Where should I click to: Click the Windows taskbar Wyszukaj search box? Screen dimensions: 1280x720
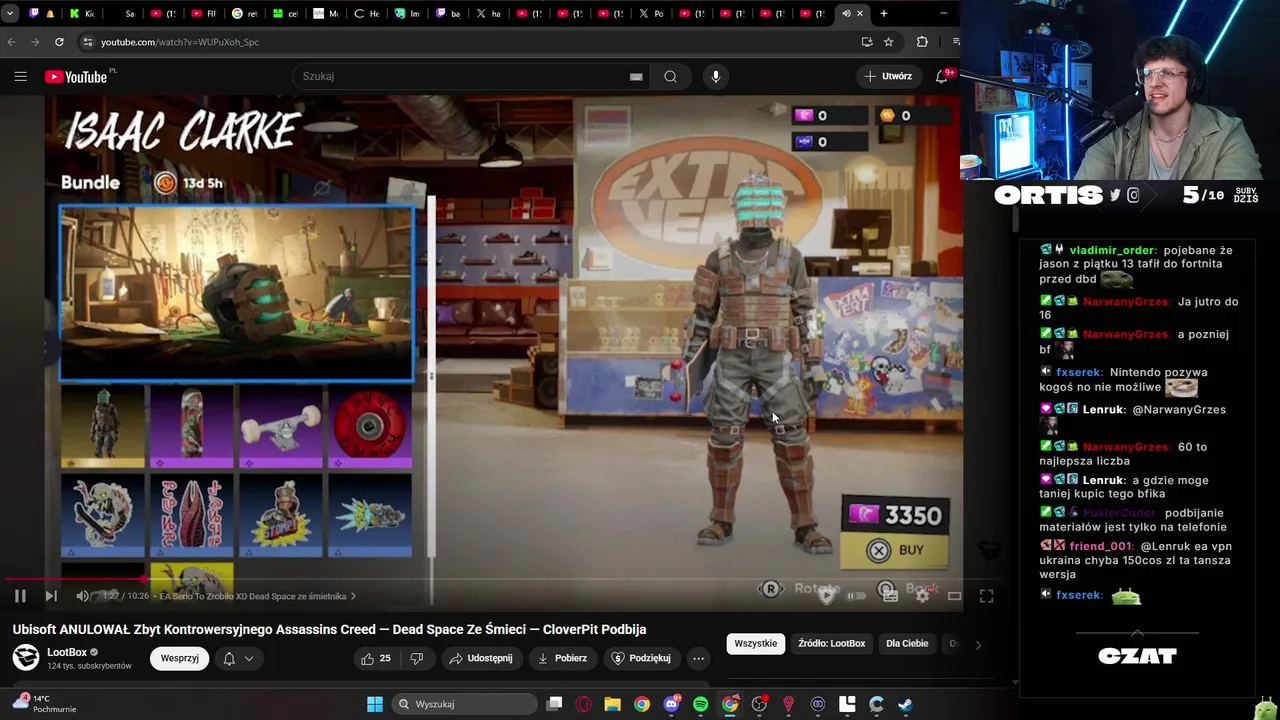click(465, 704)
